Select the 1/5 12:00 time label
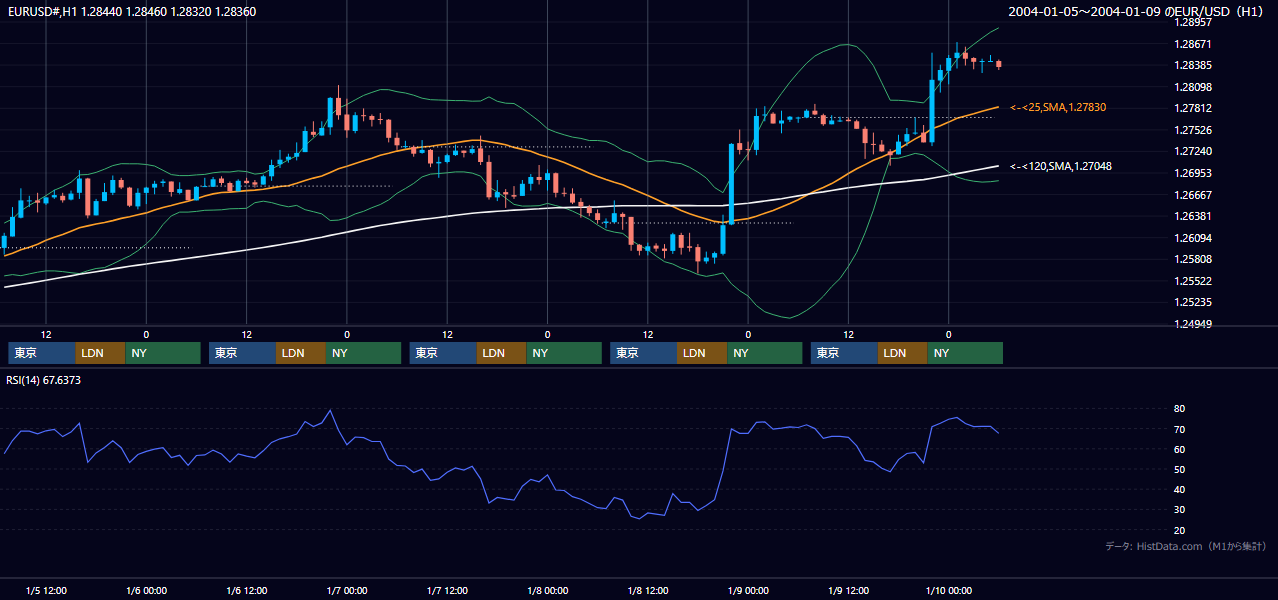 [x=46, y=591]
